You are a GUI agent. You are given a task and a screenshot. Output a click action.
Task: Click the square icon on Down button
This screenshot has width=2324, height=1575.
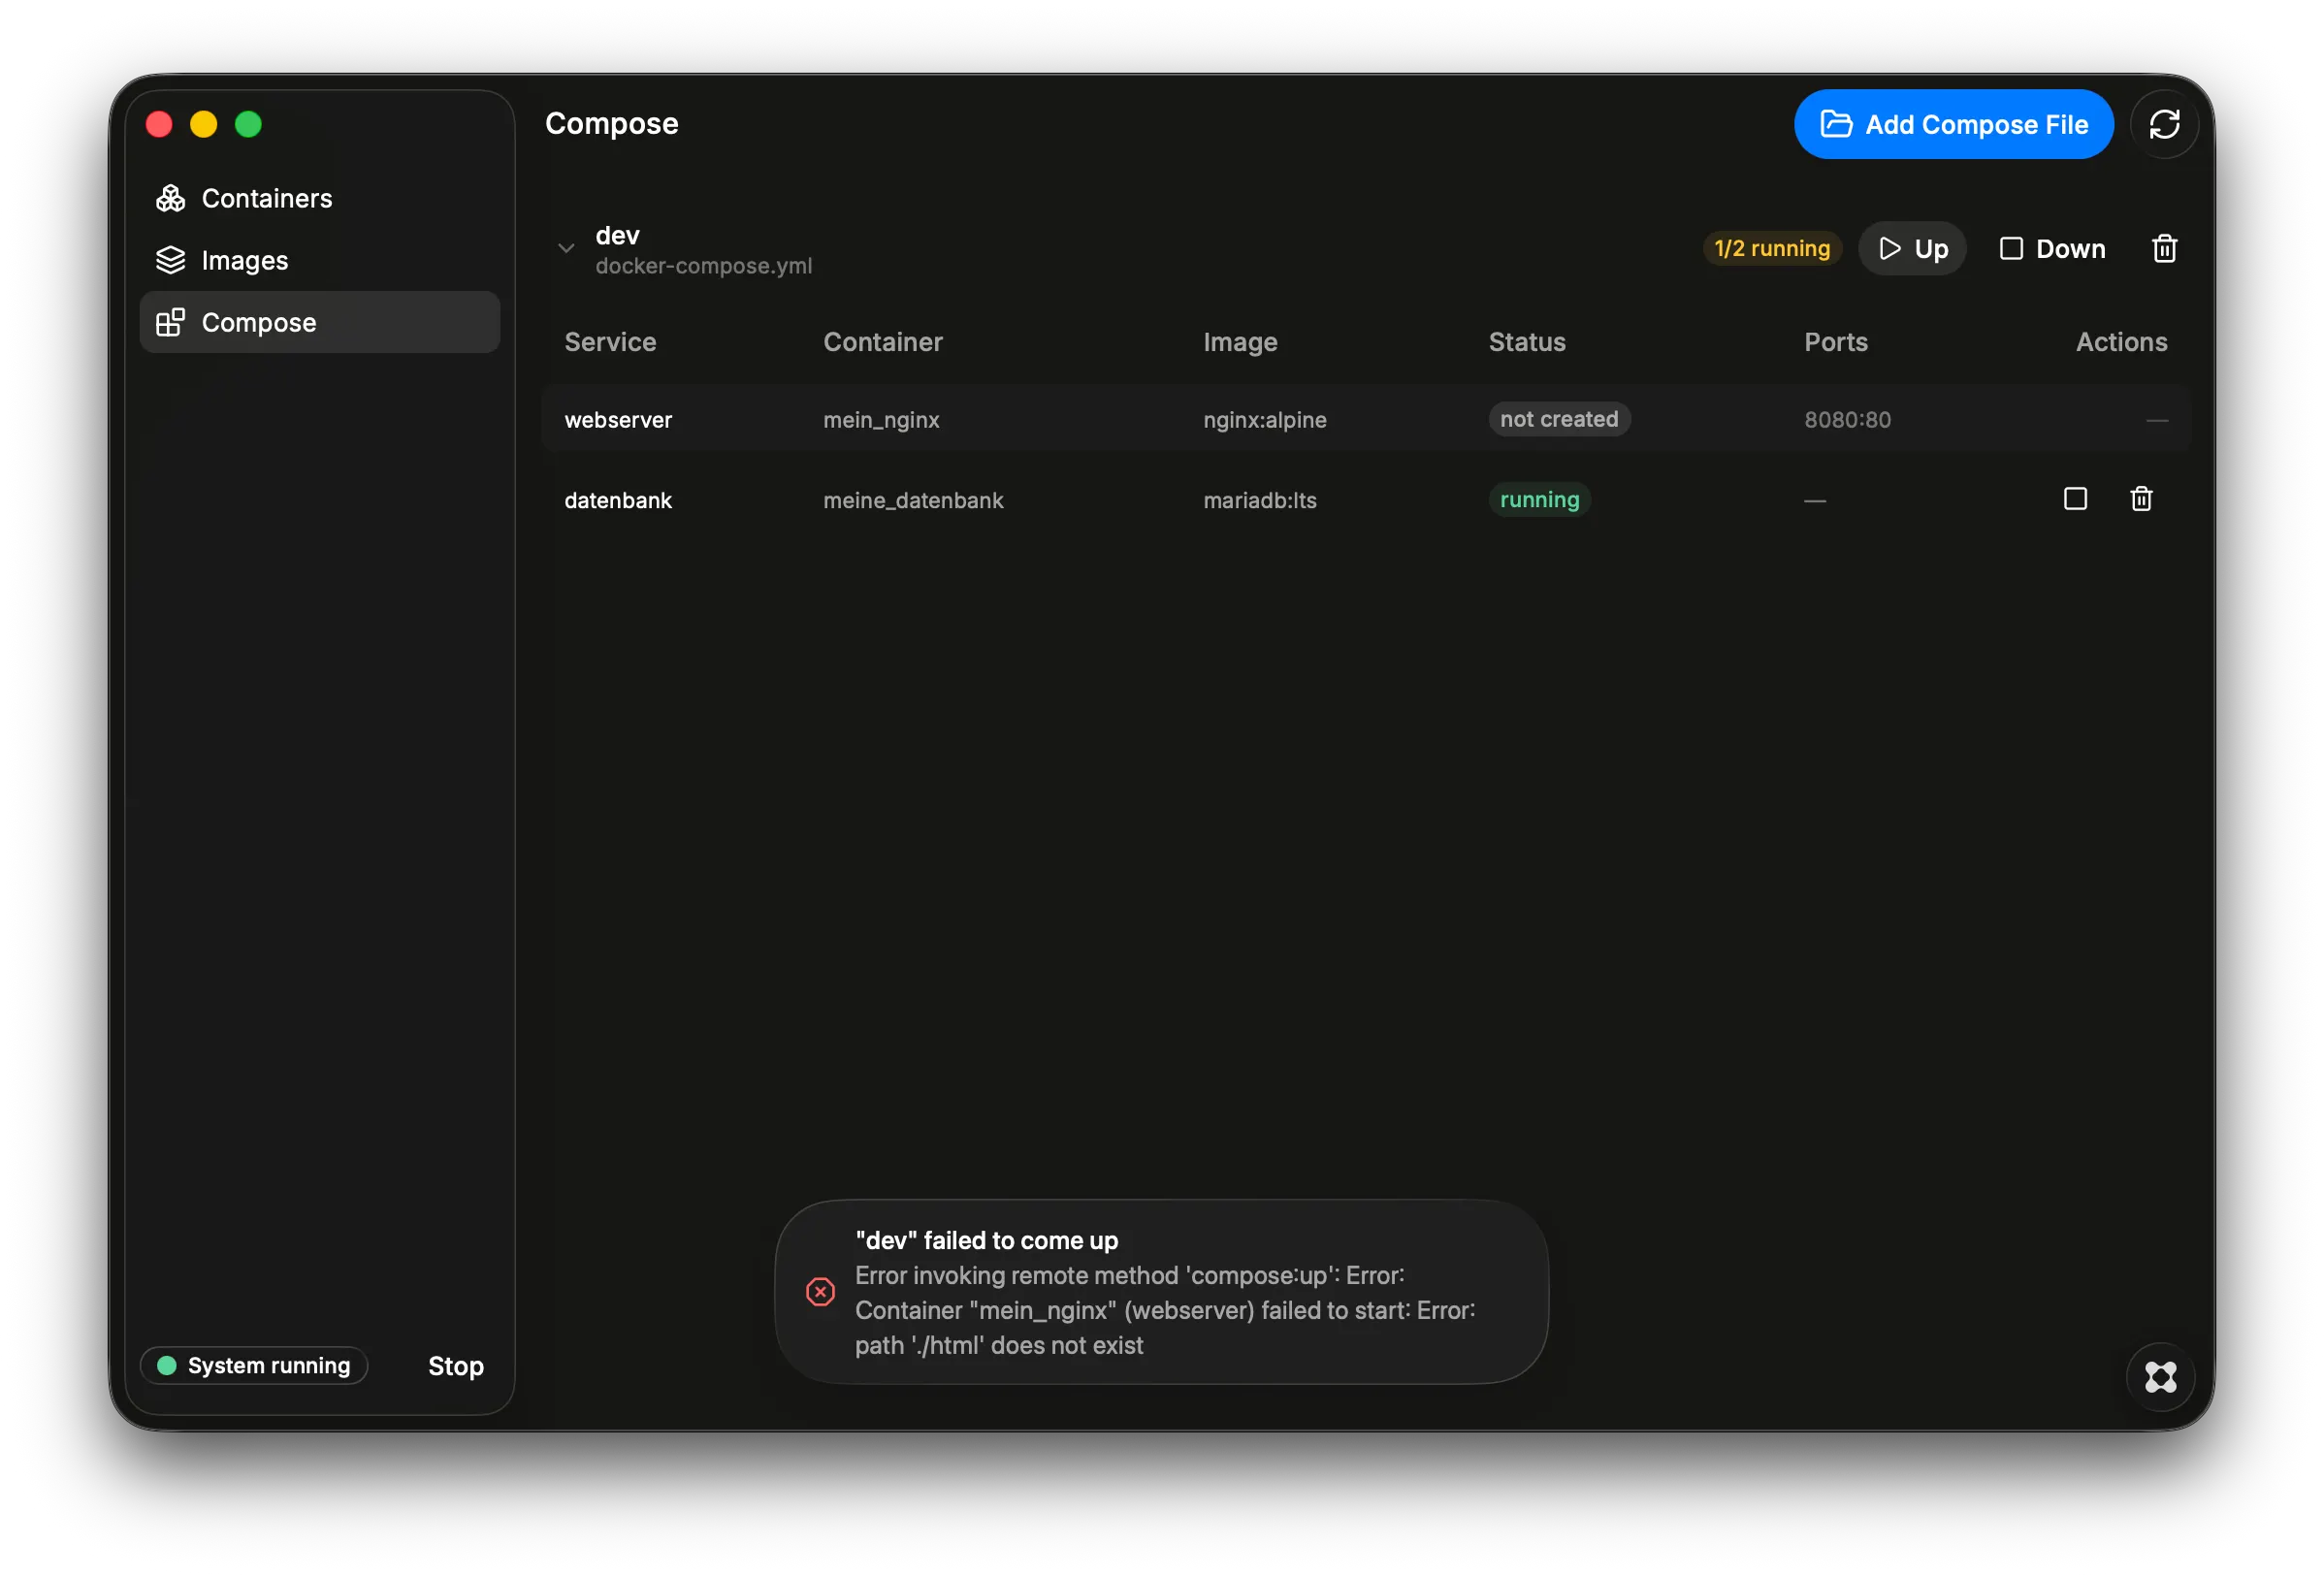[x=2011, y=248]
